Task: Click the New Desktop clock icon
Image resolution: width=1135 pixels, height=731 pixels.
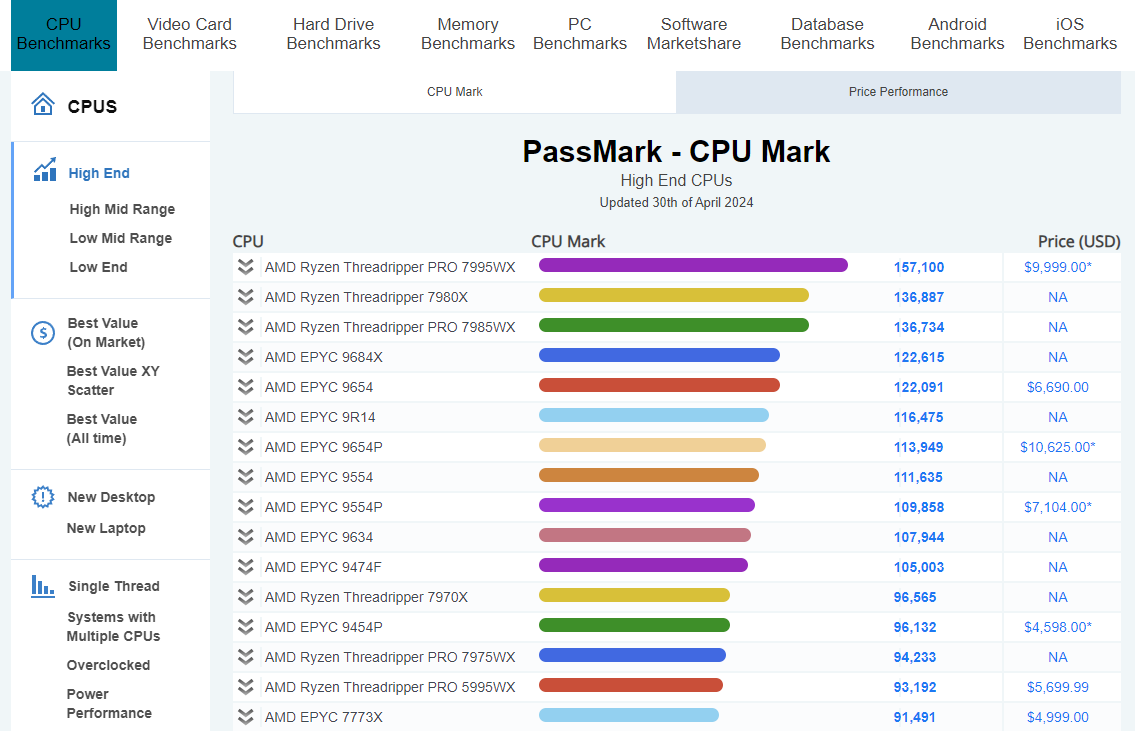Action: 41,497
